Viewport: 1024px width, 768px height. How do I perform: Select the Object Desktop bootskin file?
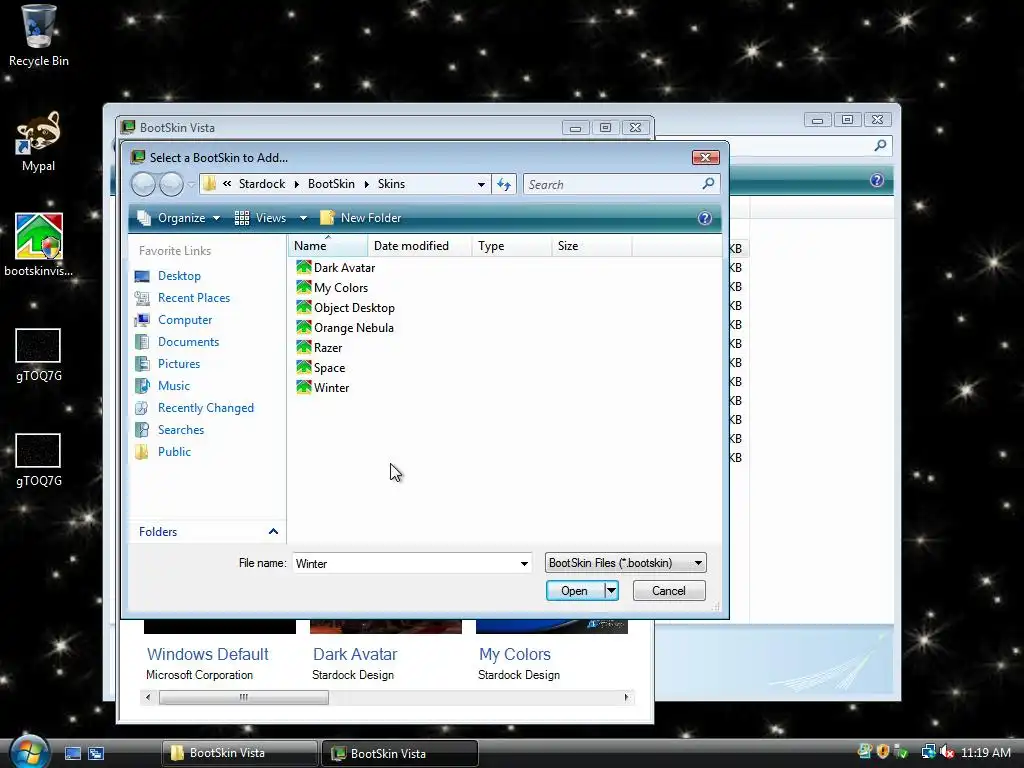pos(345,308)
